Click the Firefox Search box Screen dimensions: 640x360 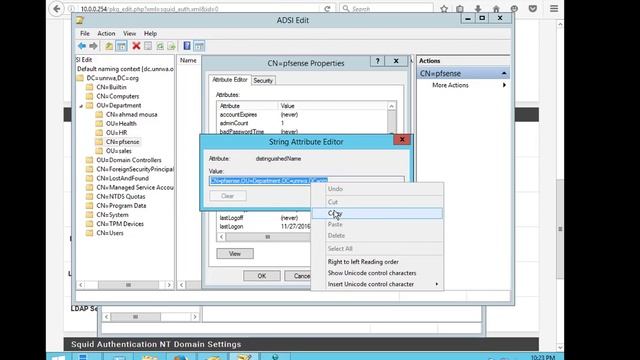[386, 9]
